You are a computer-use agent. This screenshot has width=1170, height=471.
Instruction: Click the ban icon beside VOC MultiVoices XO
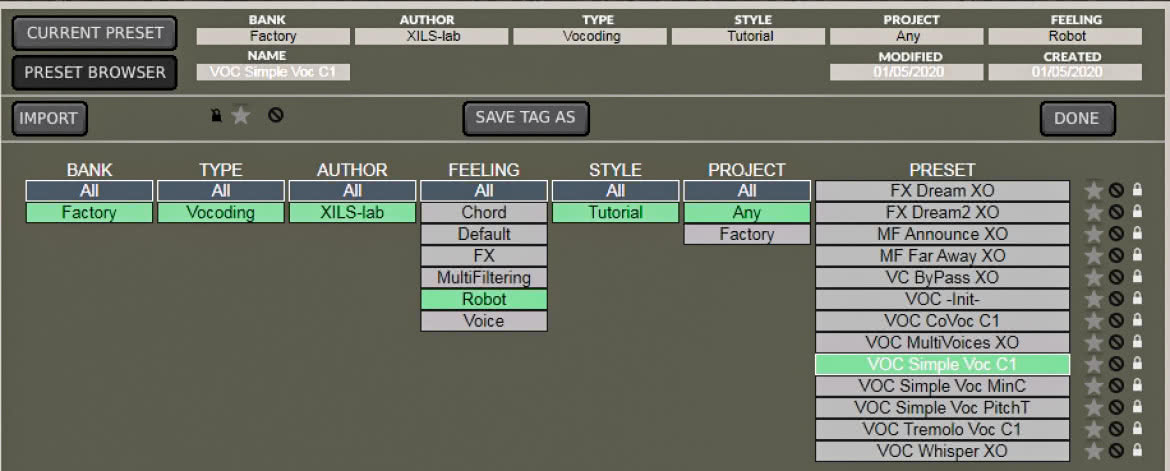point(1116,342)
